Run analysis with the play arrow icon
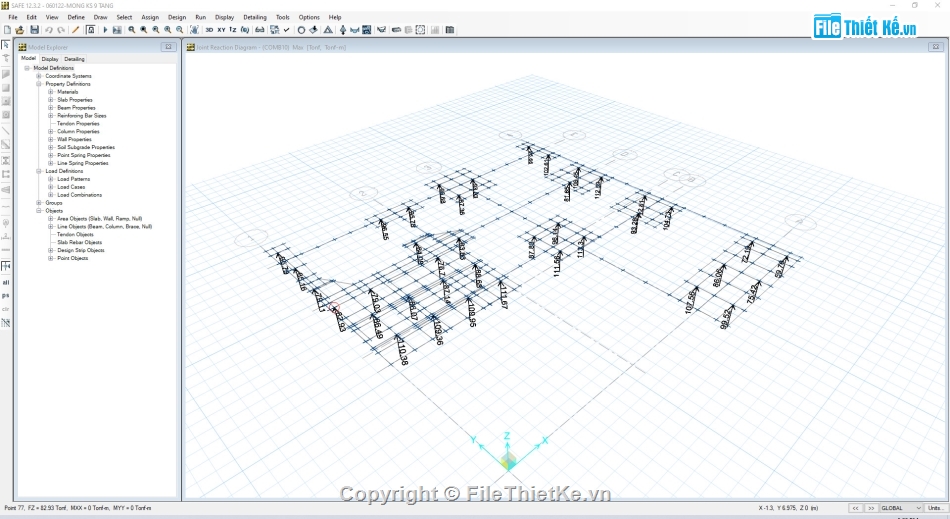The height and width of the screenshot is (519, 950). click(x=105, y=30)
